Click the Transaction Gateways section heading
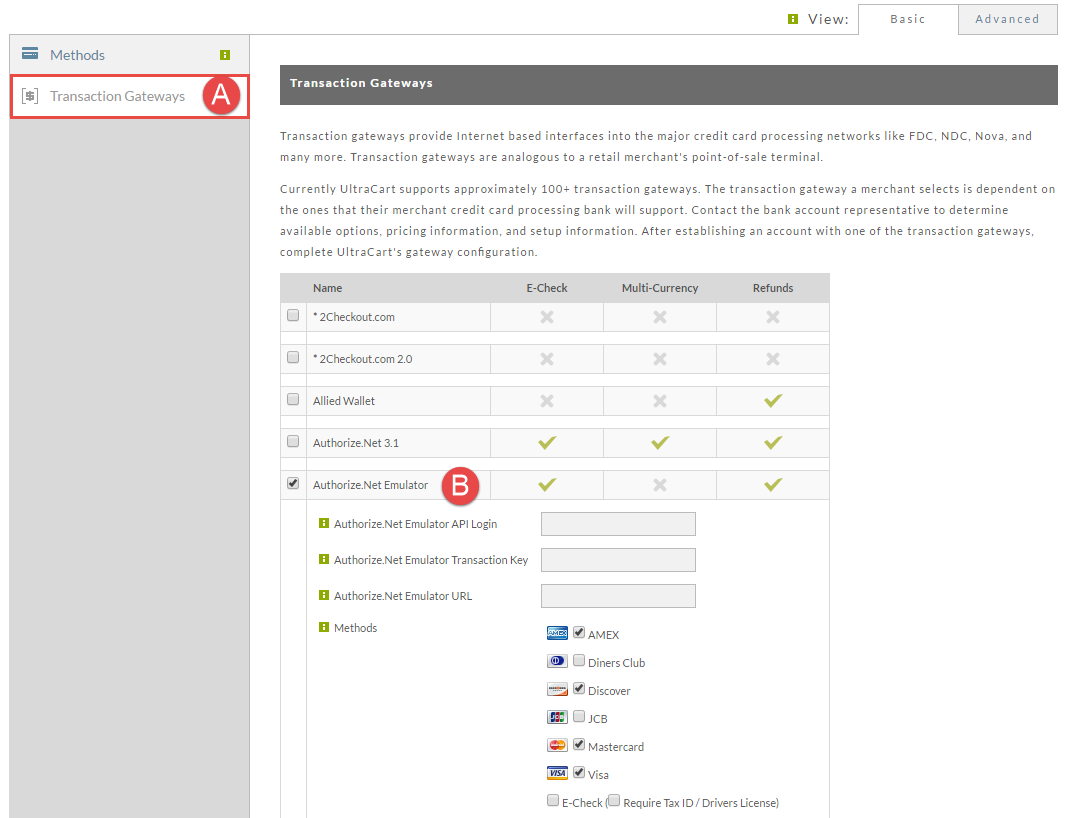 361,83
